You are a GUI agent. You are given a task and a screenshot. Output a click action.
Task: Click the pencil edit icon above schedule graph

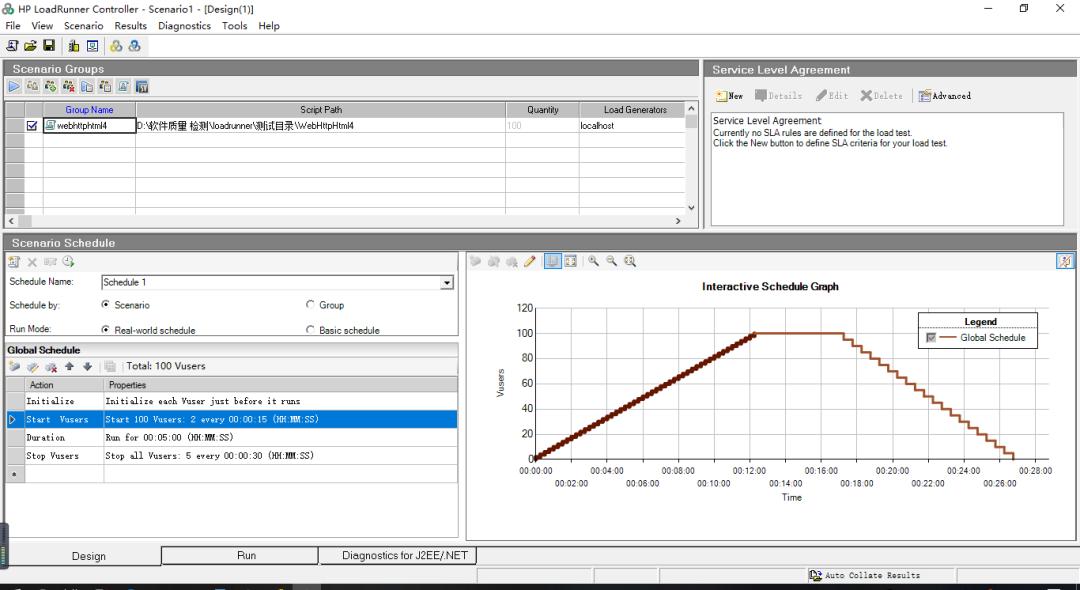530,261
